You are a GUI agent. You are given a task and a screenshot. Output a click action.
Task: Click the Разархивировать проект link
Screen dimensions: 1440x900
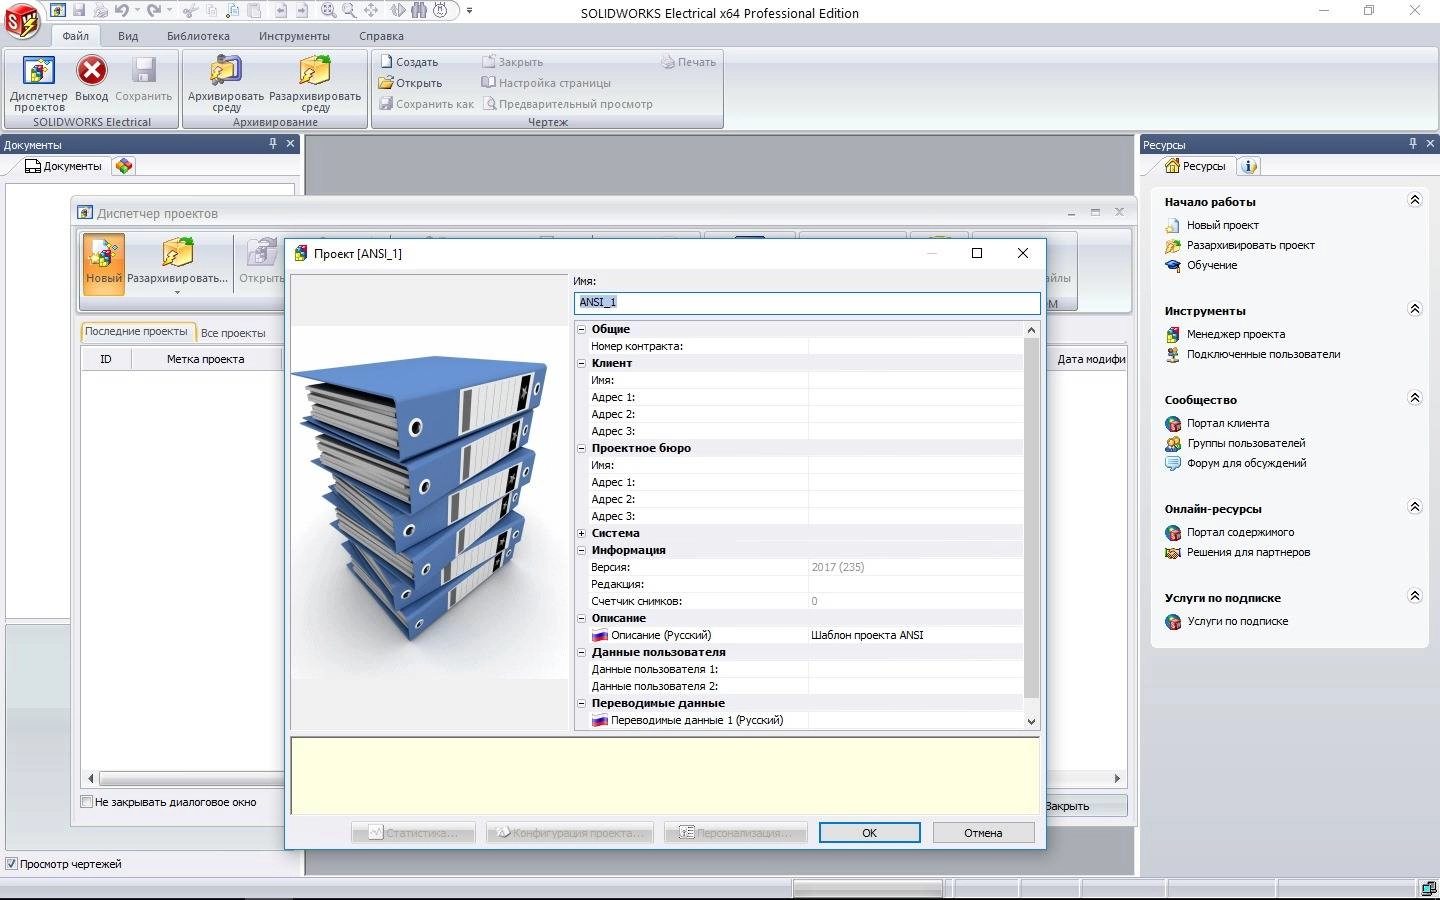(1250, 245)
